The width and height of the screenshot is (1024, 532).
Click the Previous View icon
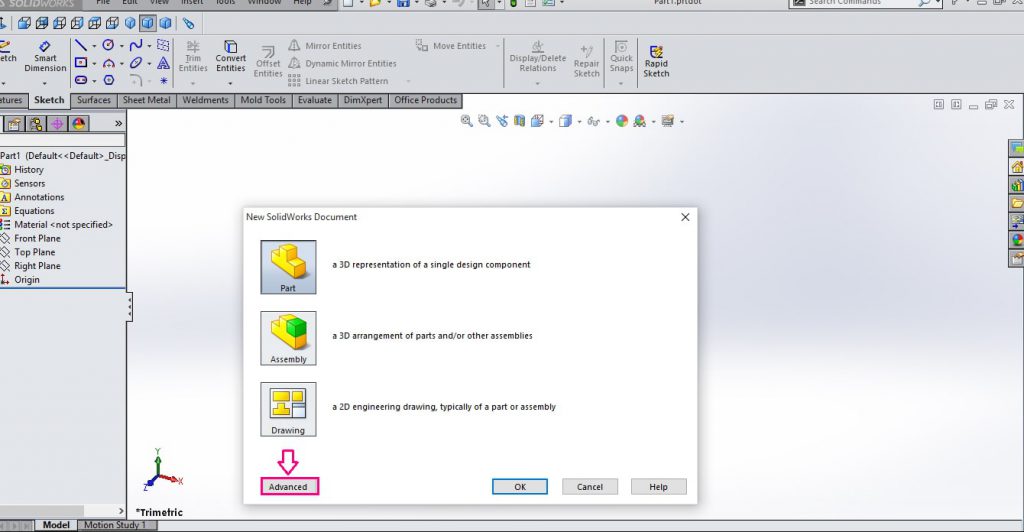(x=502, y=121)
